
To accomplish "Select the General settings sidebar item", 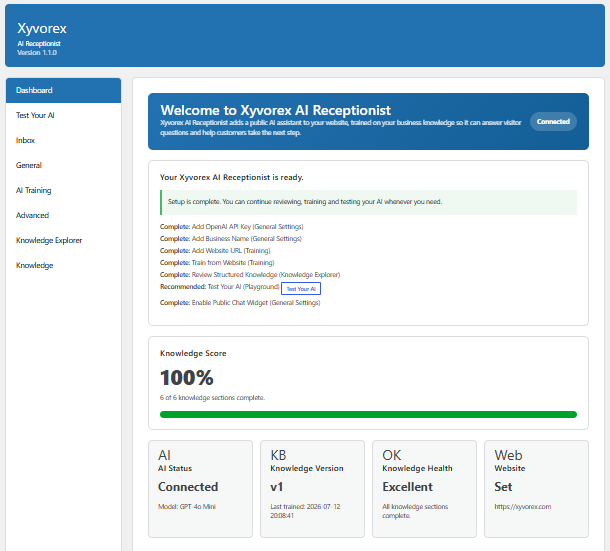I will pyautogui.click(x=63, y=165).
